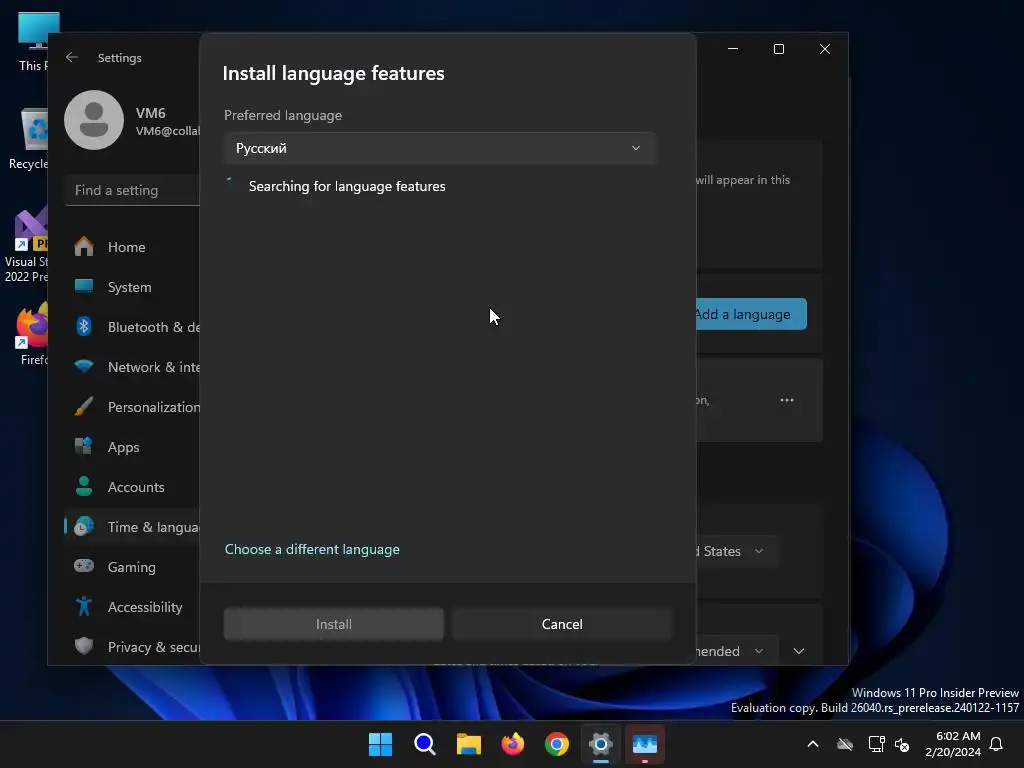Open Accessibility settings category
The image size is (1024, 768).
[133, 607]
